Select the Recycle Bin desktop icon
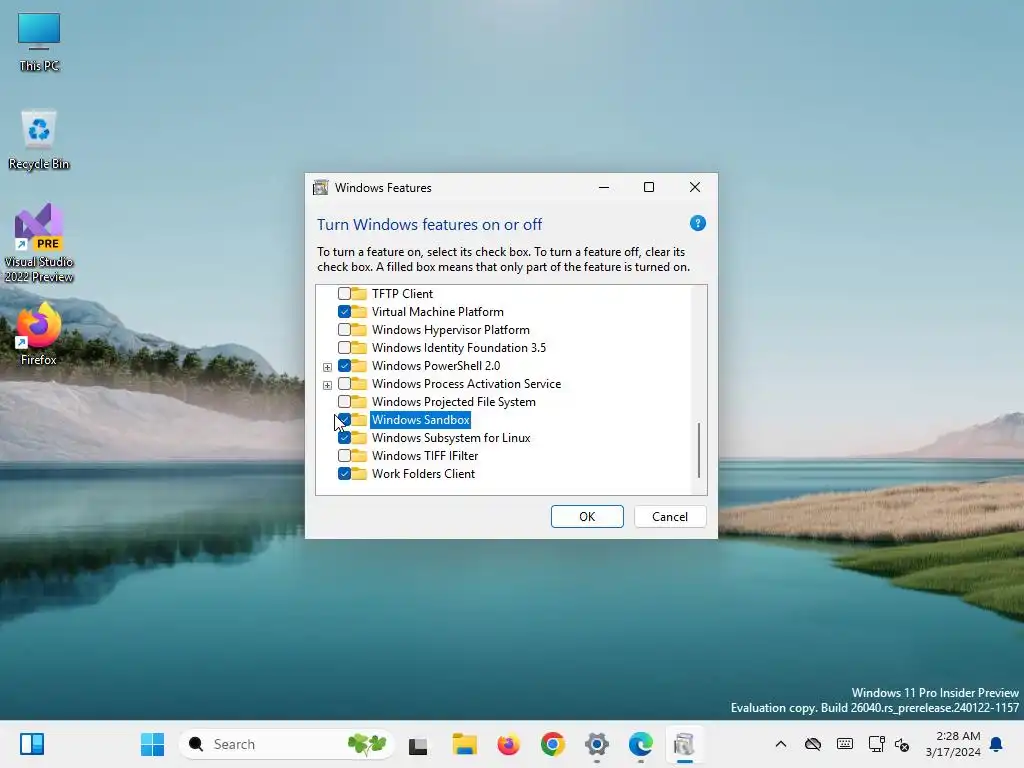This screenshot has width=1024, height=768. (x=39, y=140)
